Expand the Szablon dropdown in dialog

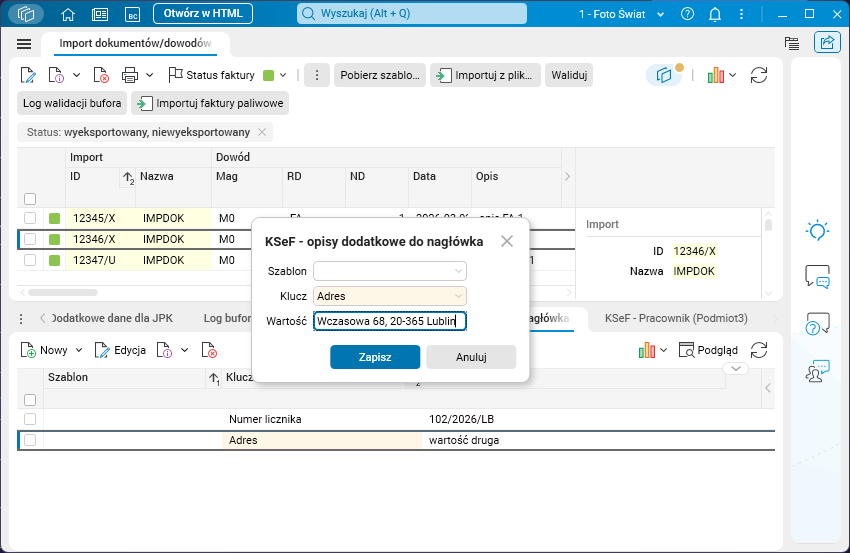[x=458, y=271]
